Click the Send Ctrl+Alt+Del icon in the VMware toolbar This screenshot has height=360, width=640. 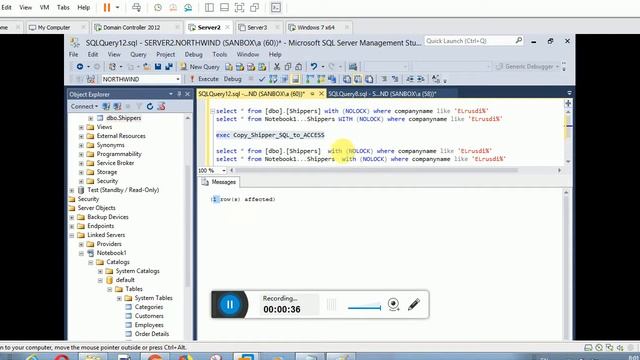pos(136,7)
